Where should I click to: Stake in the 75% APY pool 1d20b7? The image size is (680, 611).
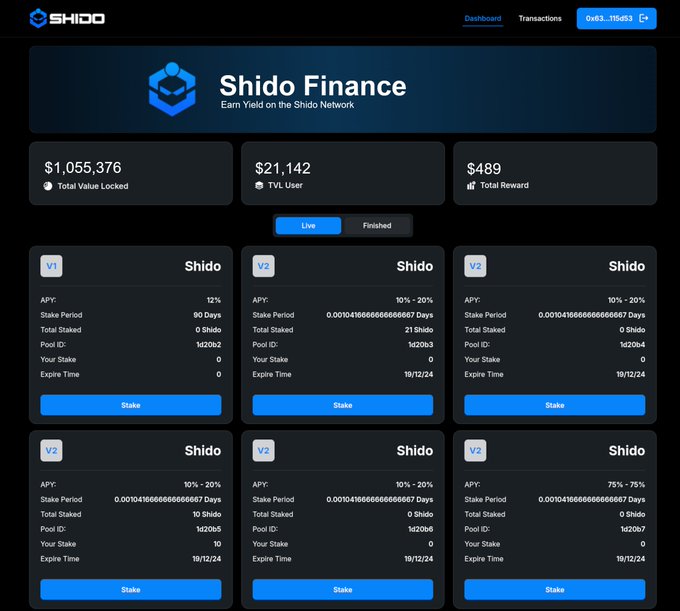pyautogui.click(x=555, y=589)
